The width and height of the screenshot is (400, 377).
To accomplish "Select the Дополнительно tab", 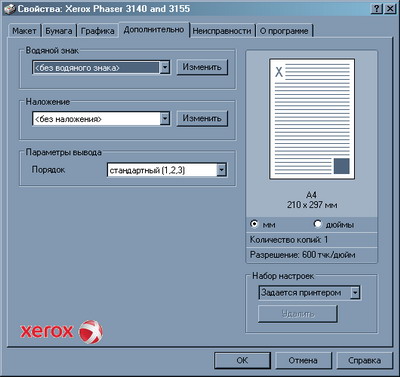I will [x=154, y=30].
